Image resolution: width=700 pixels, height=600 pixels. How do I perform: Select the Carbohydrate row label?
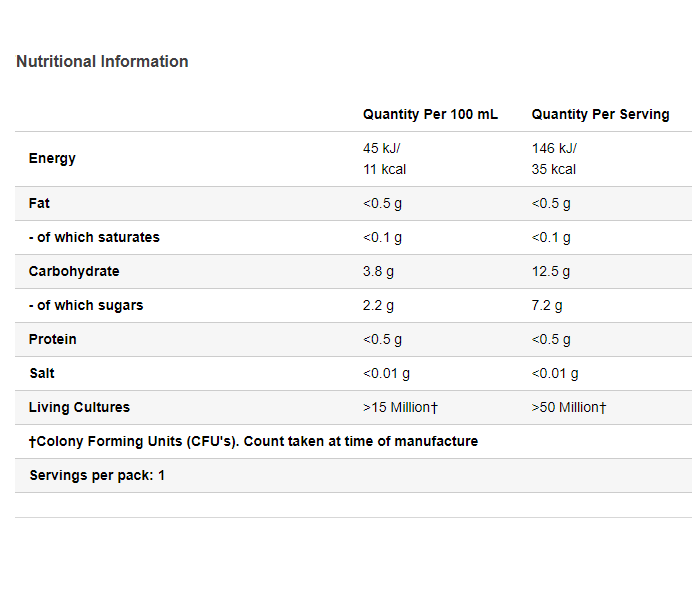(x=74, y=271)
